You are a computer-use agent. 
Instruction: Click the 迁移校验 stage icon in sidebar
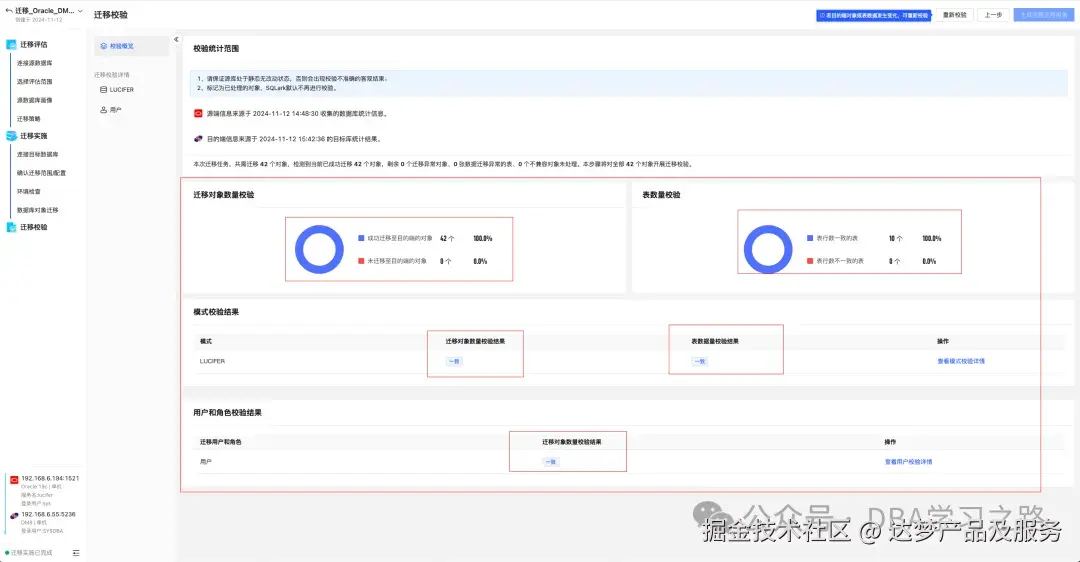[x=11, y=227]
